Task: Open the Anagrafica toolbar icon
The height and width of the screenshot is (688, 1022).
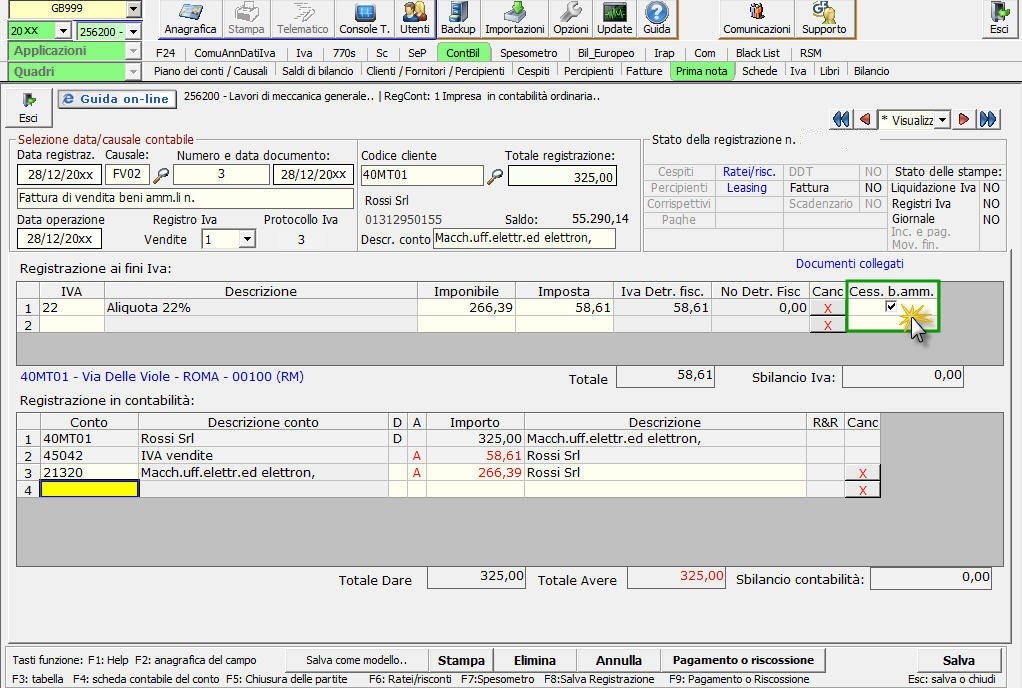Action: tap(190, 19)
